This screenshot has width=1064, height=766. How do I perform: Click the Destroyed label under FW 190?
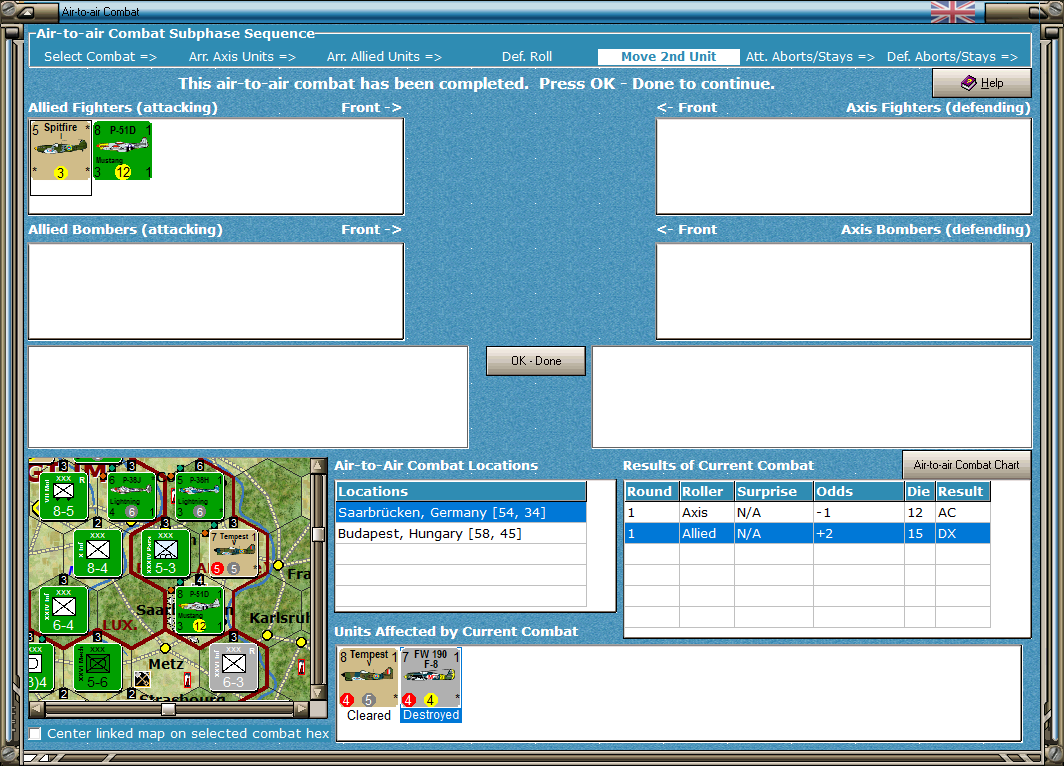tap(431, 715)
